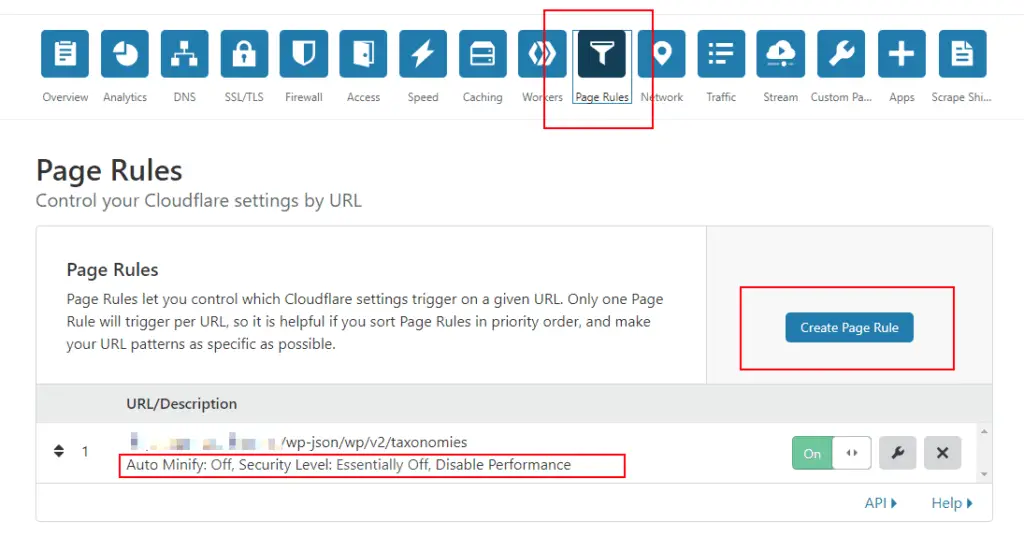Switch to the Traffic tab

tap(721, 54)
